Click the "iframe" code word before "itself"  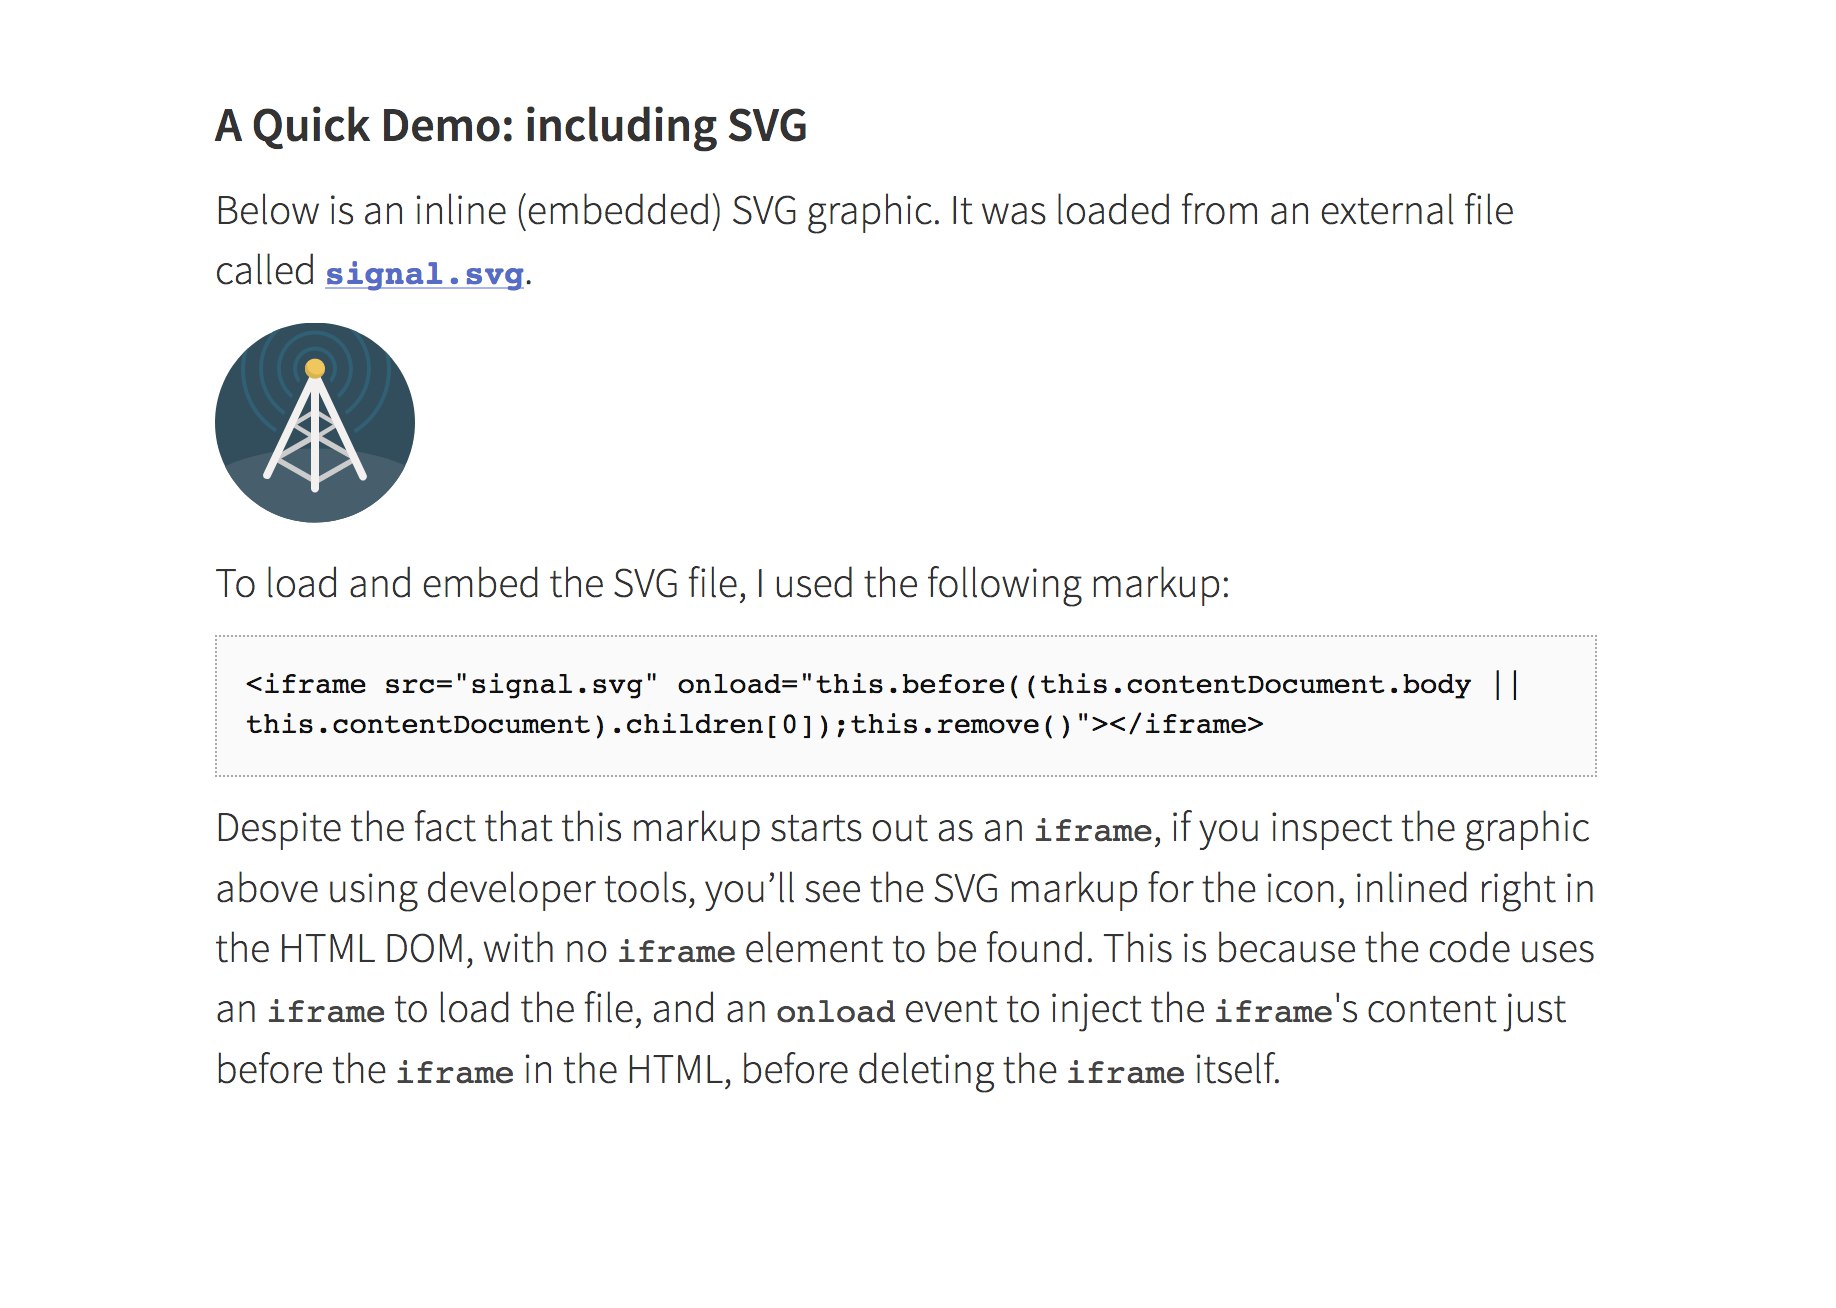coord(1125,1073)
